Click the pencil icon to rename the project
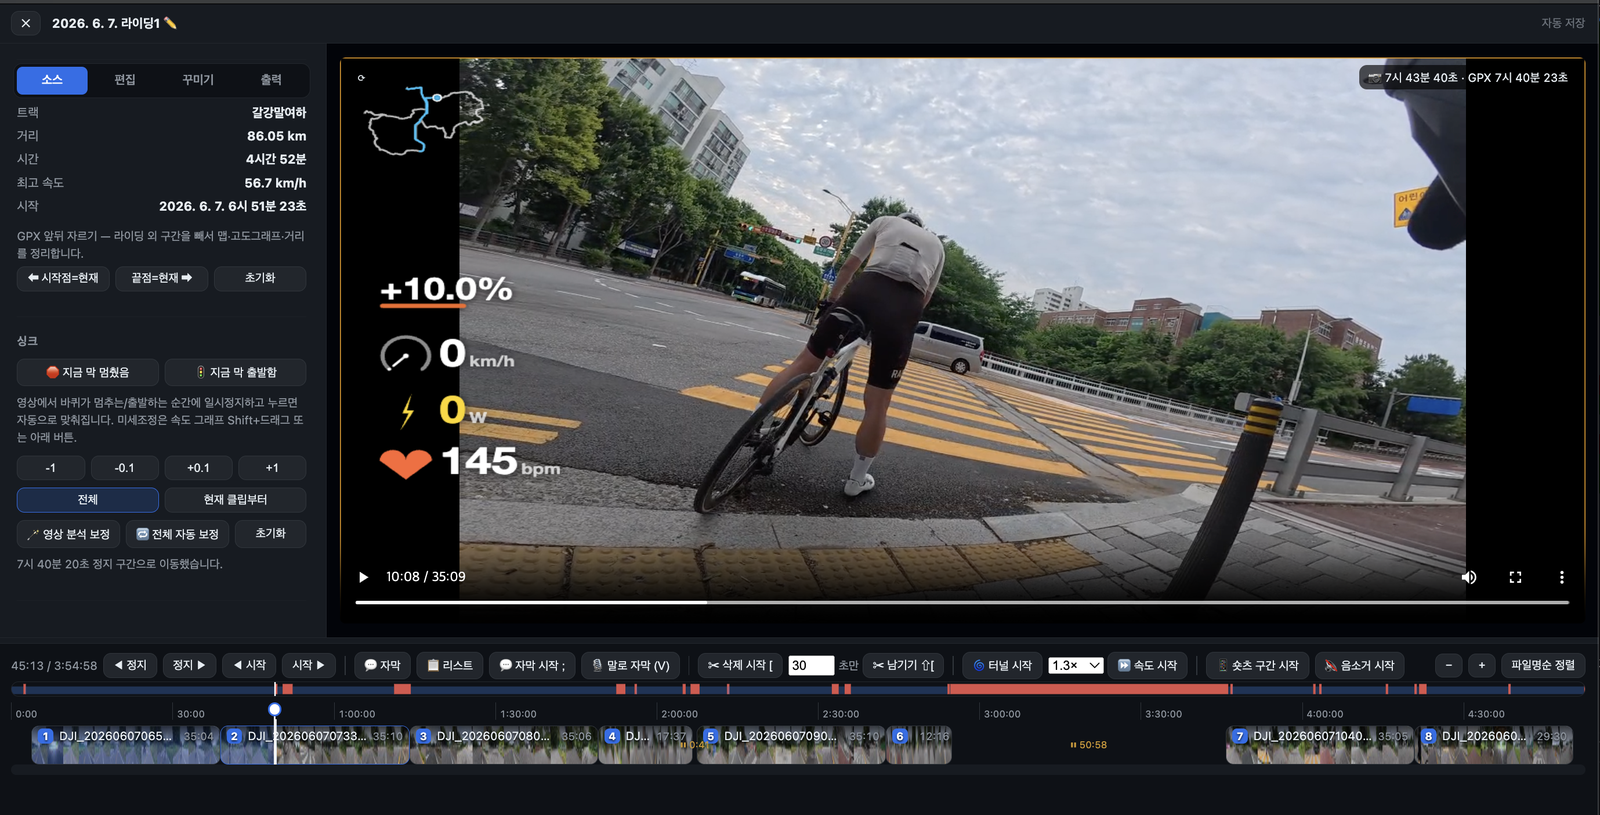1600x815 pixels. point(170,23)
